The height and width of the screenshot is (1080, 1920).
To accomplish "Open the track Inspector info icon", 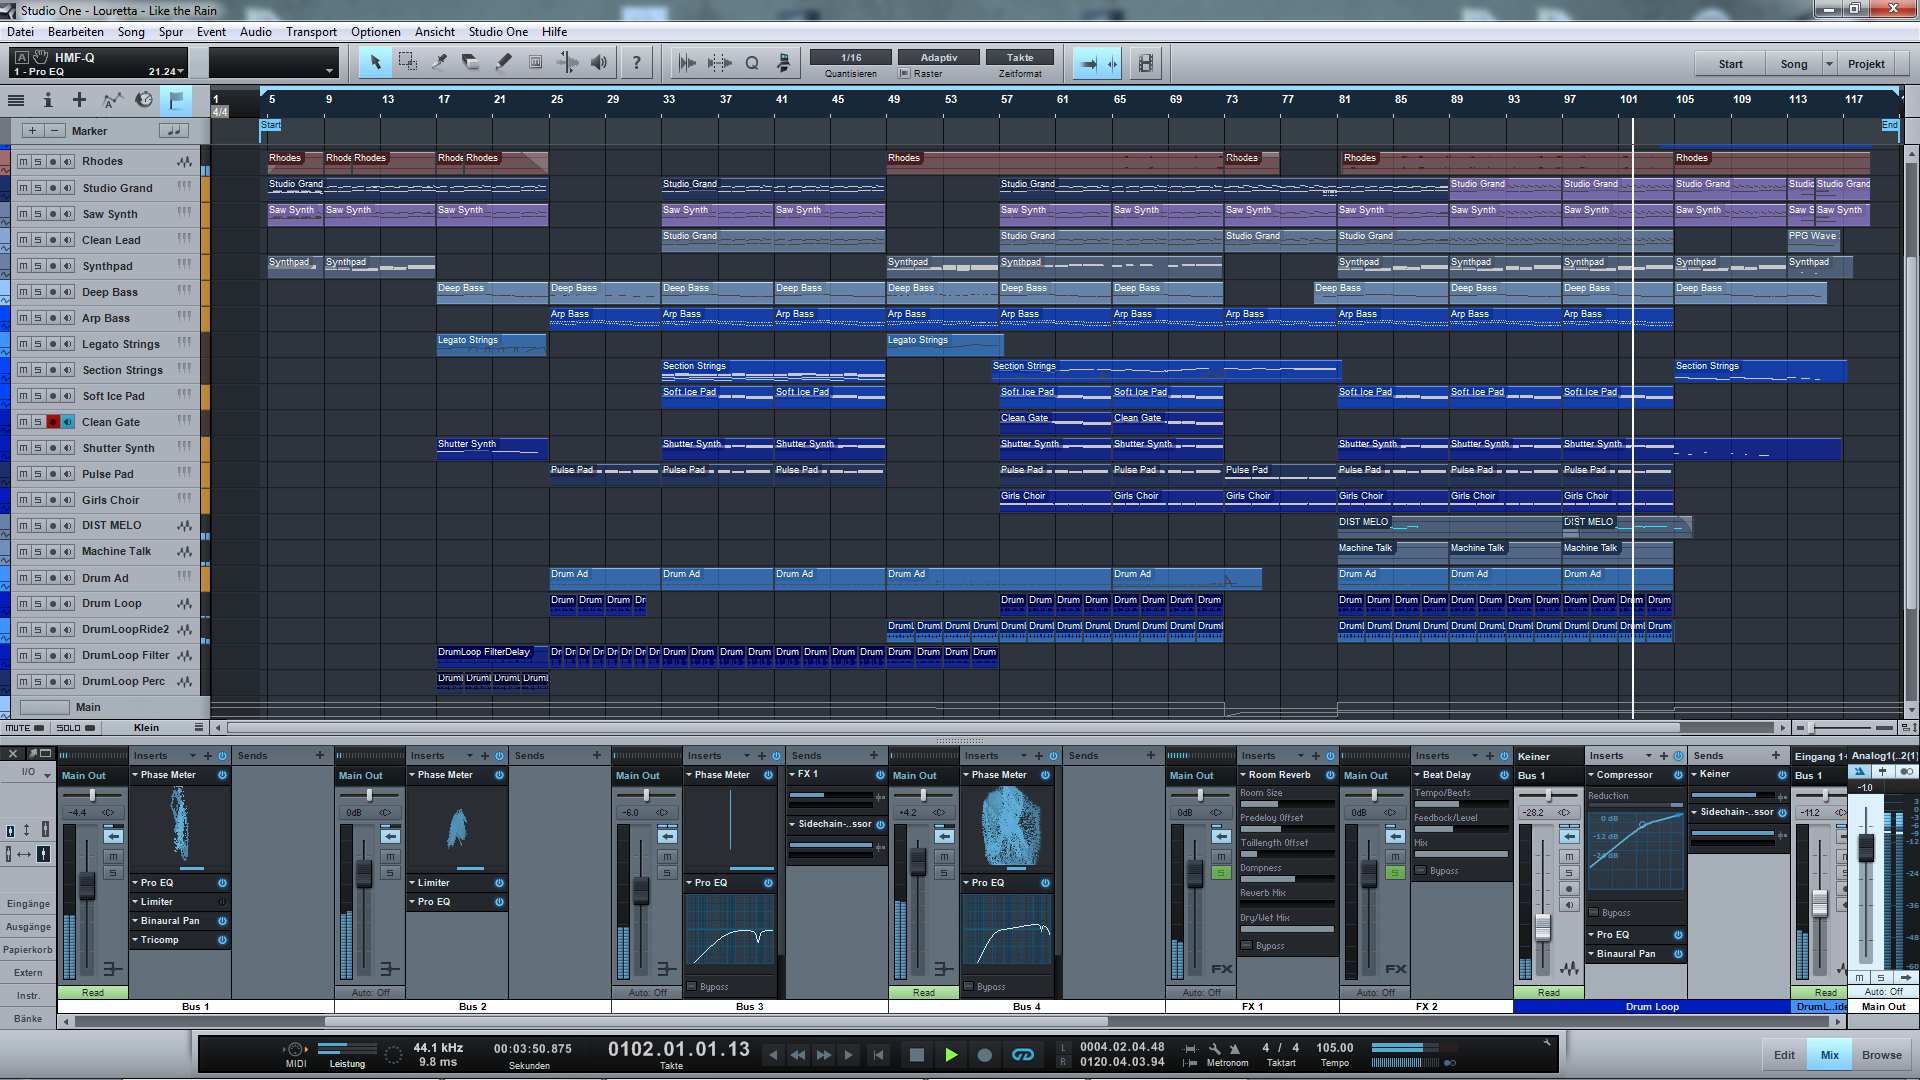I will click(47, 100).
